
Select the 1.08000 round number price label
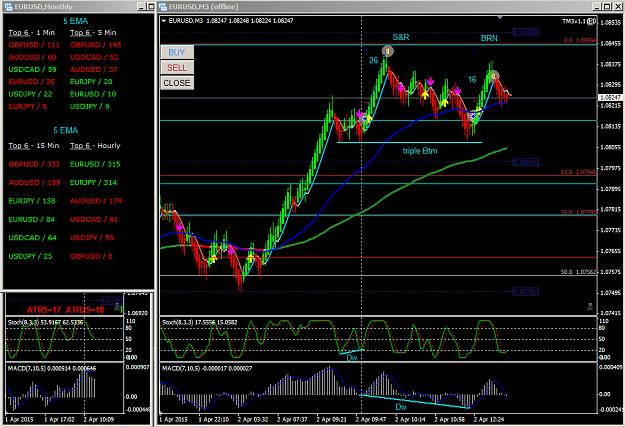[526, 162]
